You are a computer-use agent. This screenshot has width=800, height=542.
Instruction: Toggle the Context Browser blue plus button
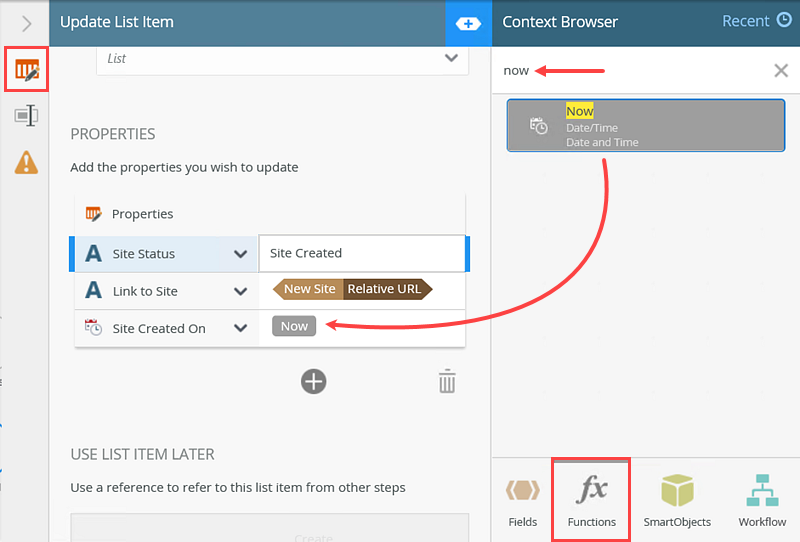point(468,23)
